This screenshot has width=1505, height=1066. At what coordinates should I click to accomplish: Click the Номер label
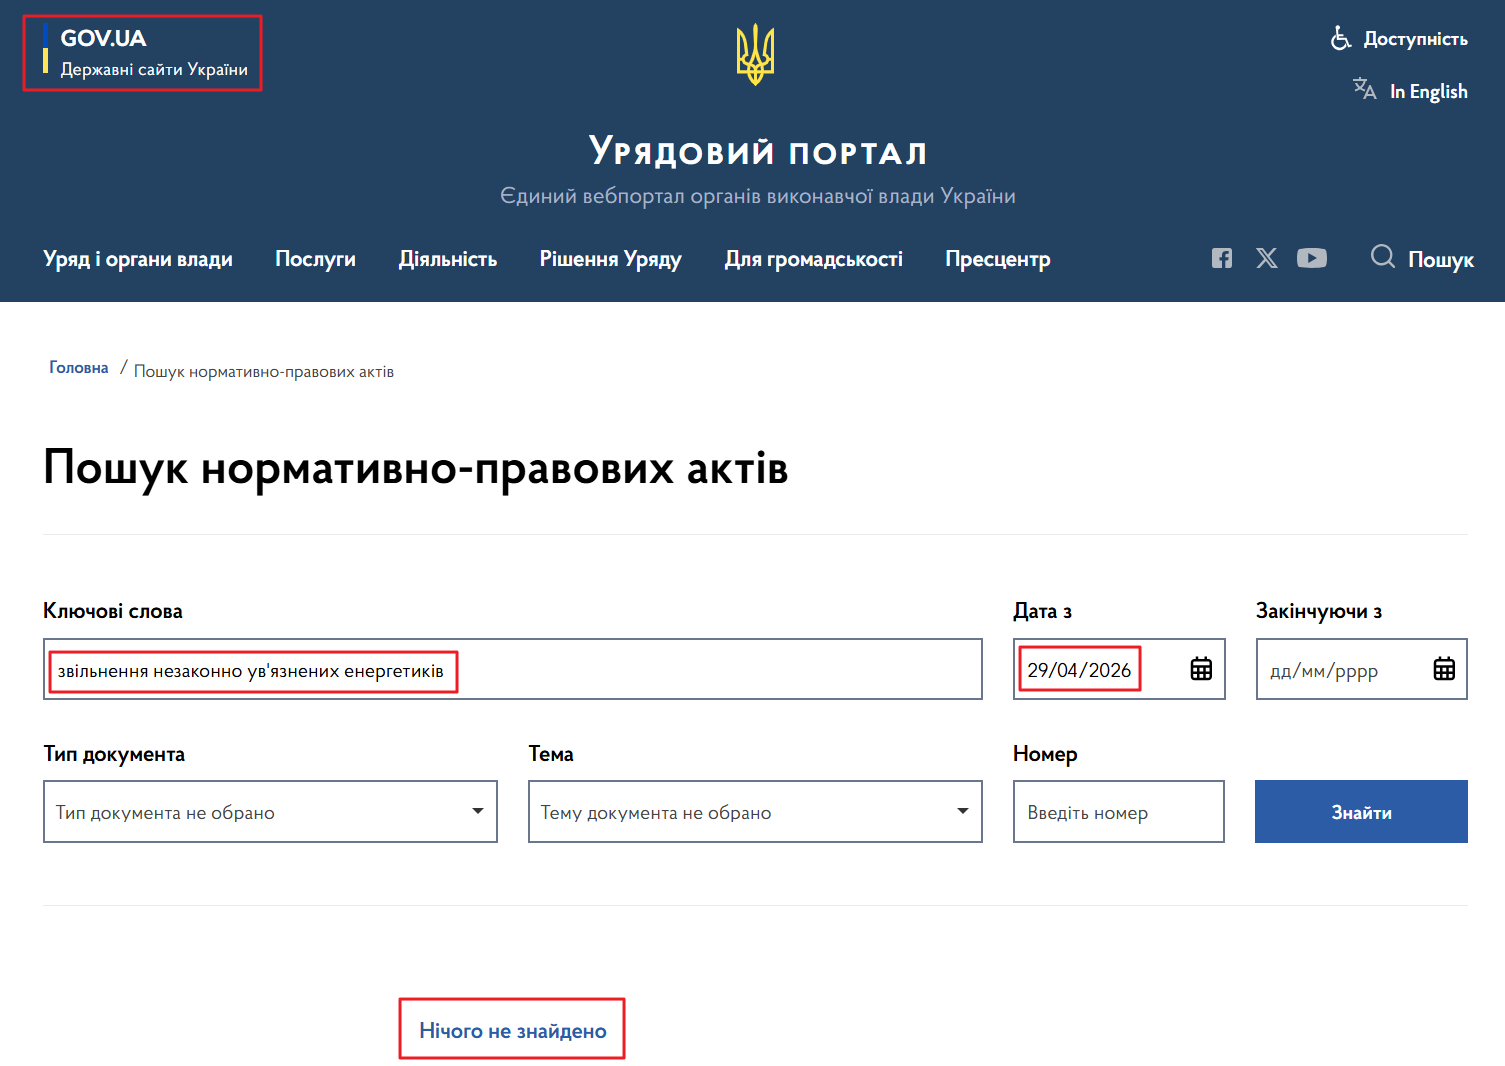(x=1045, y=754)
